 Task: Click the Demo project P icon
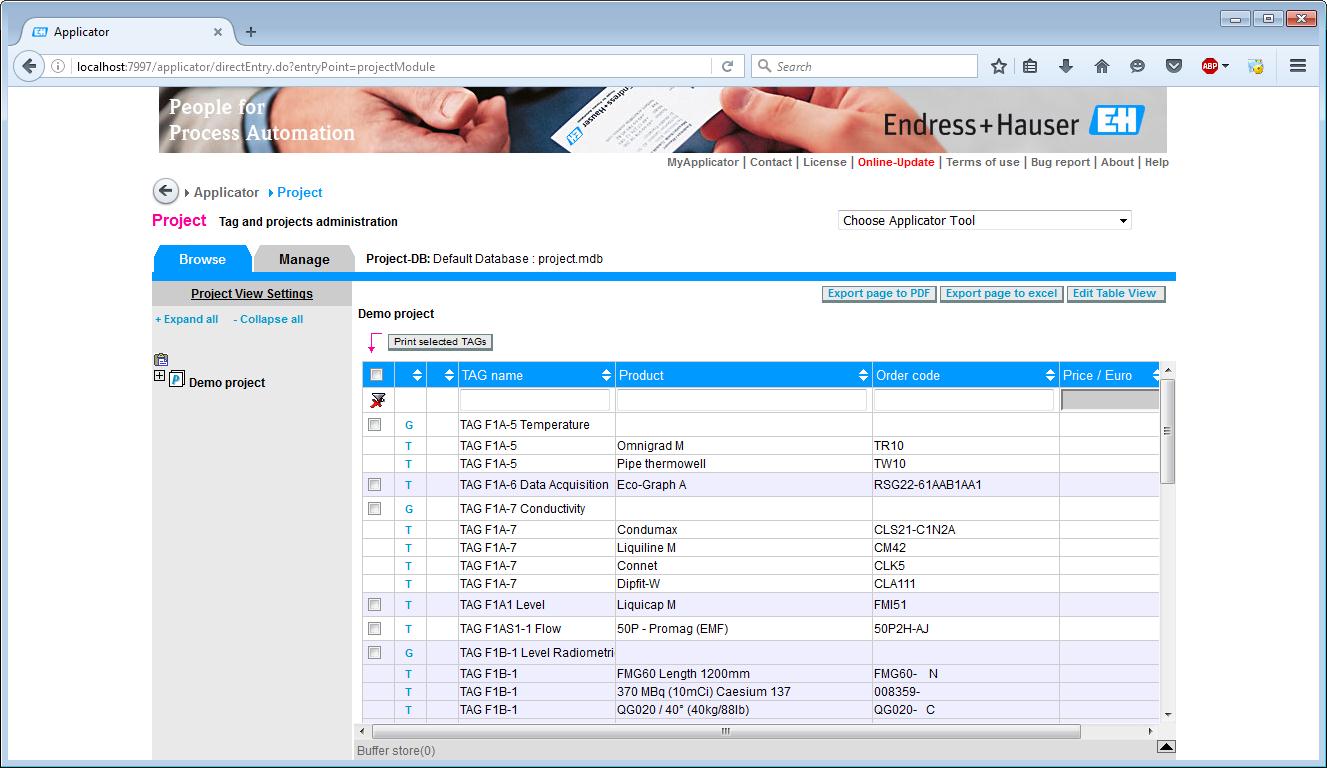coord(177,379)
